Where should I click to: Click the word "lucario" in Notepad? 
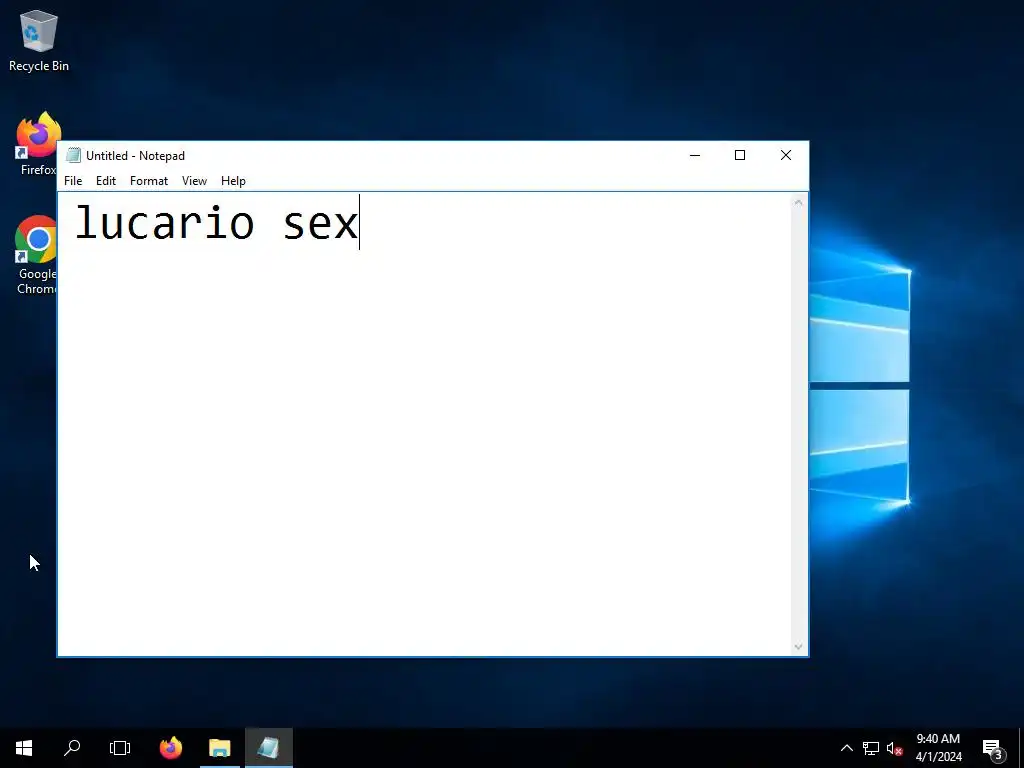tap(164, 223)
